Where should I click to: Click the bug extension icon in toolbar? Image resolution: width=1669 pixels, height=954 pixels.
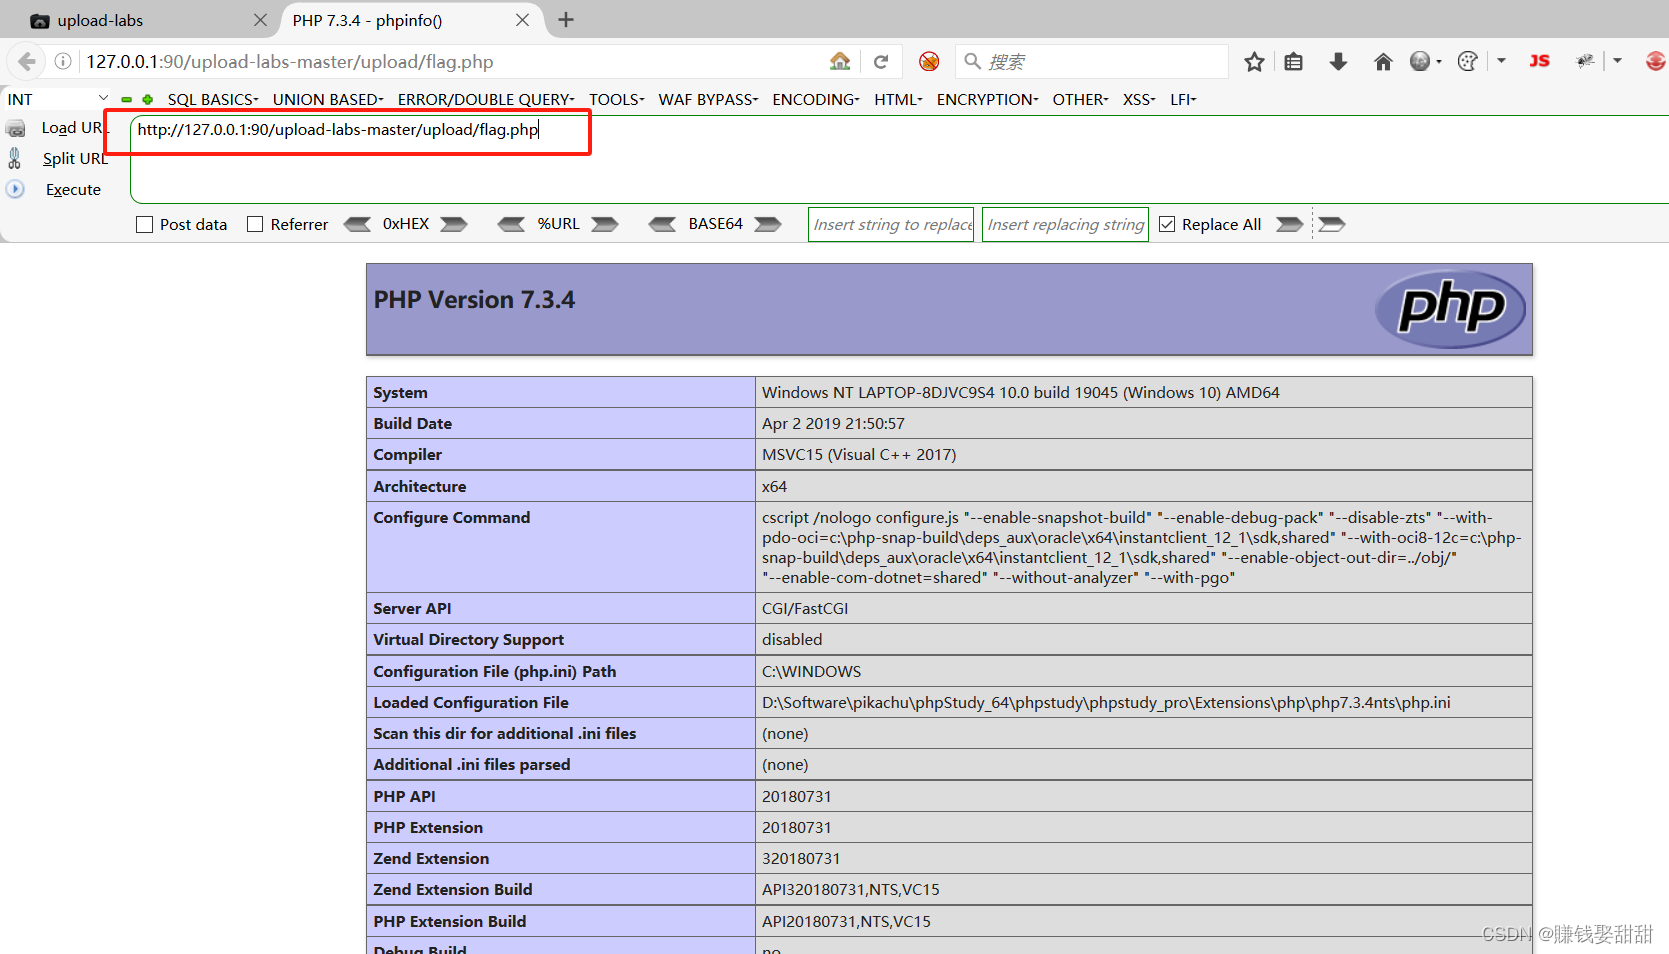tap(1585, 61)
